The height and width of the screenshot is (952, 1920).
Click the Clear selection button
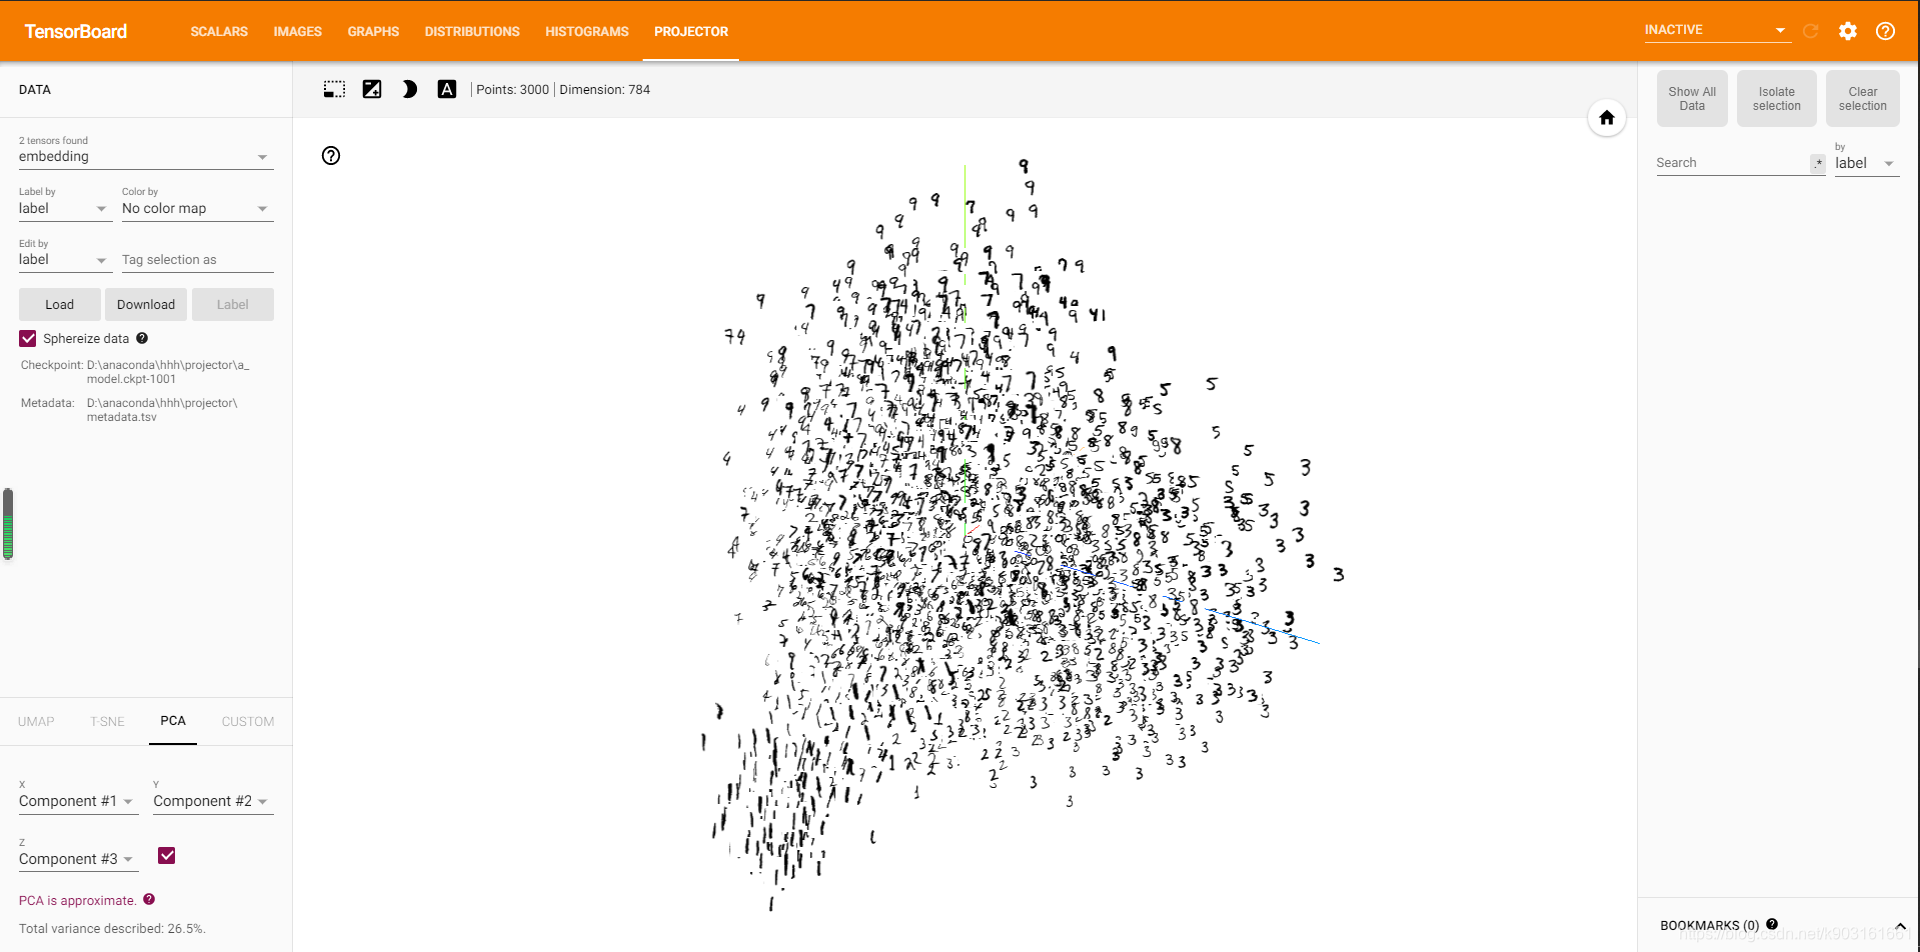(1863, 99)
